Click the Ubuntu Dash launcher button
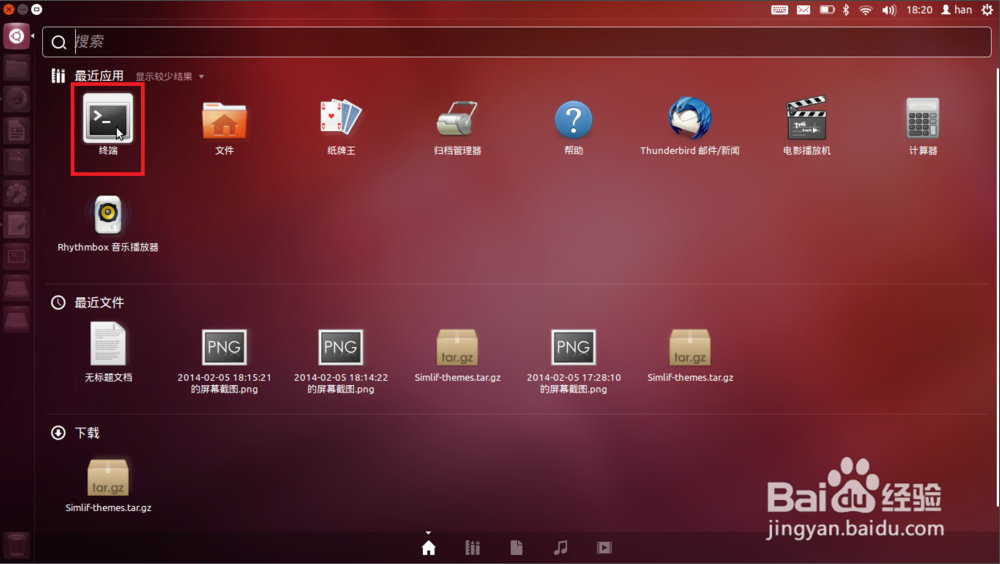 17,36
